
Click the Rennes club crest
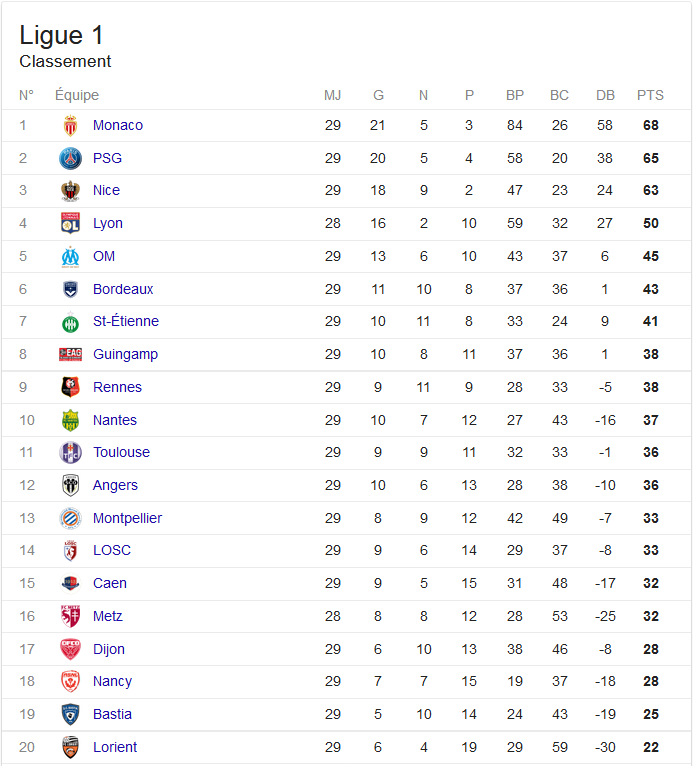[70, 387]
